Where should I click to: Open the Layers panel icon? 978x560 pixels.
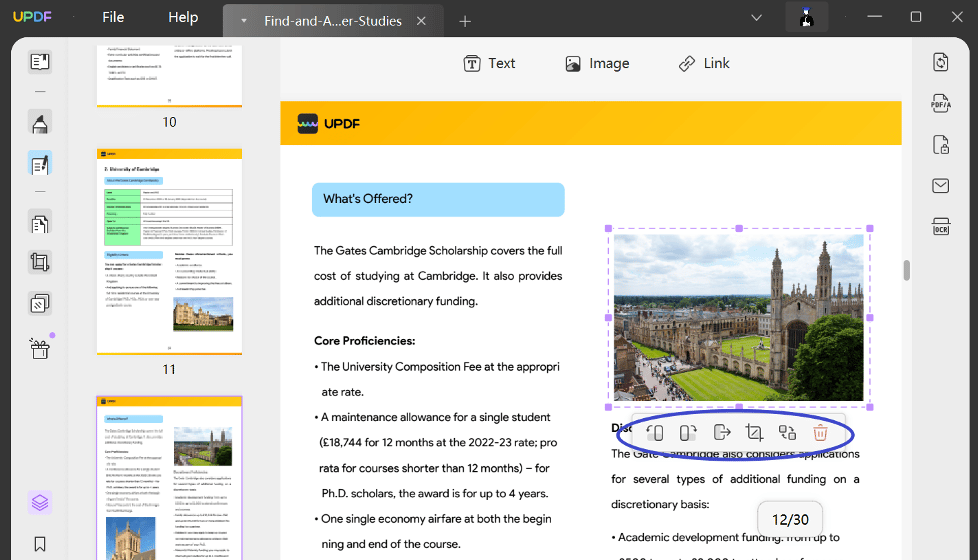40,503
